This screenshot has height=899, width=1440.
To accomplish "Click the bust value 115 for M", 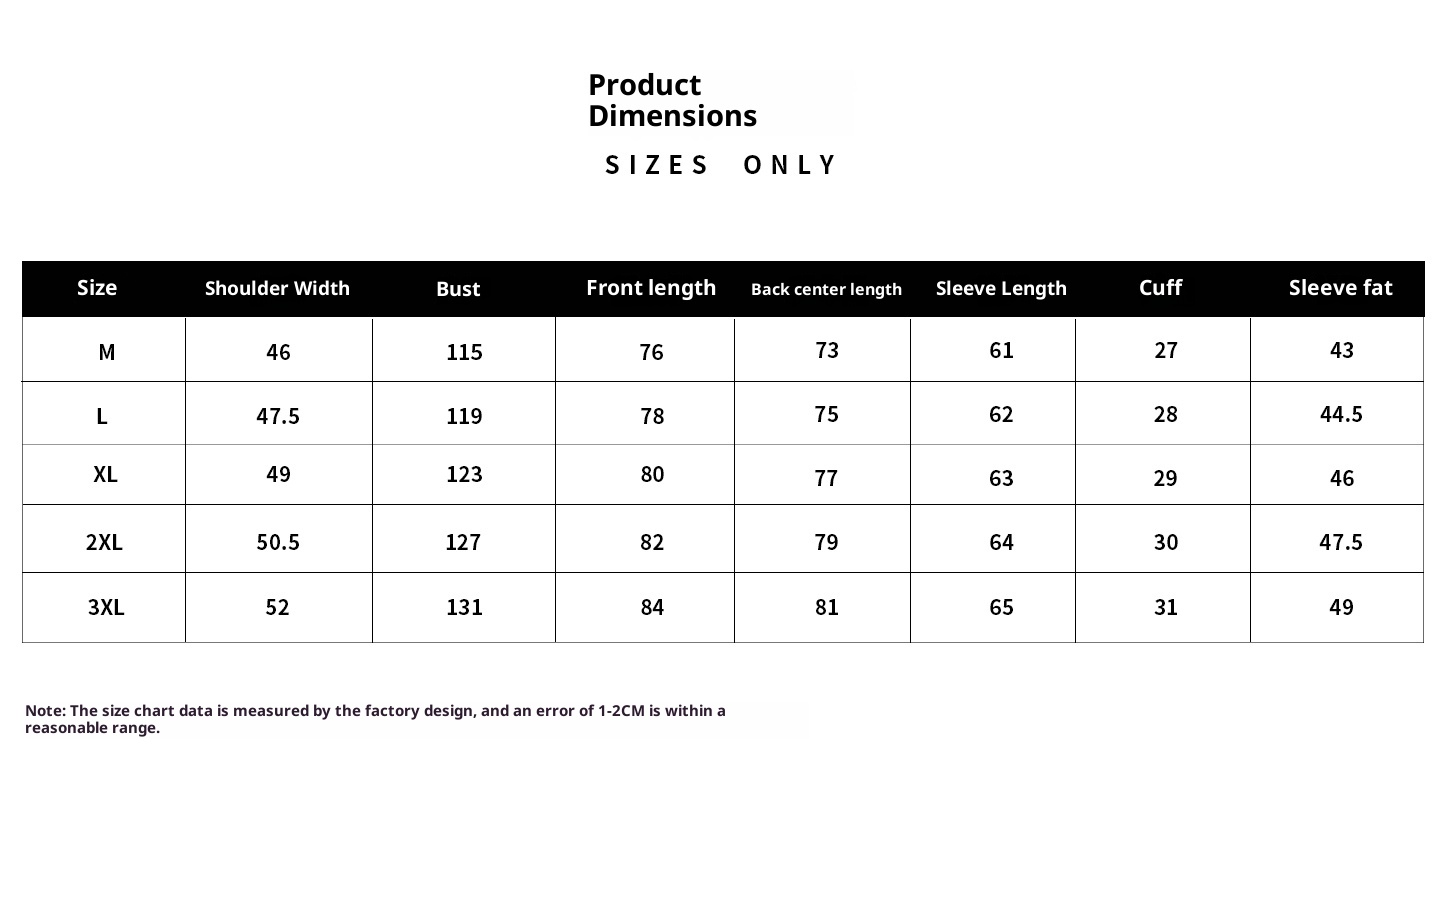I will 464,352.
